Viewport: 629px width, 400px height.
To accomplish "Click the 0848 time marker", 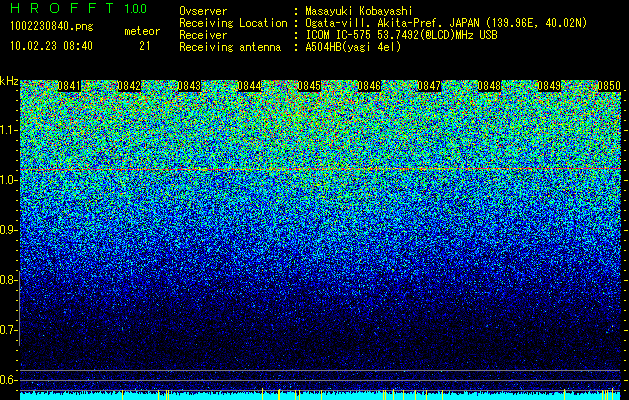I will tap(489, 86).
